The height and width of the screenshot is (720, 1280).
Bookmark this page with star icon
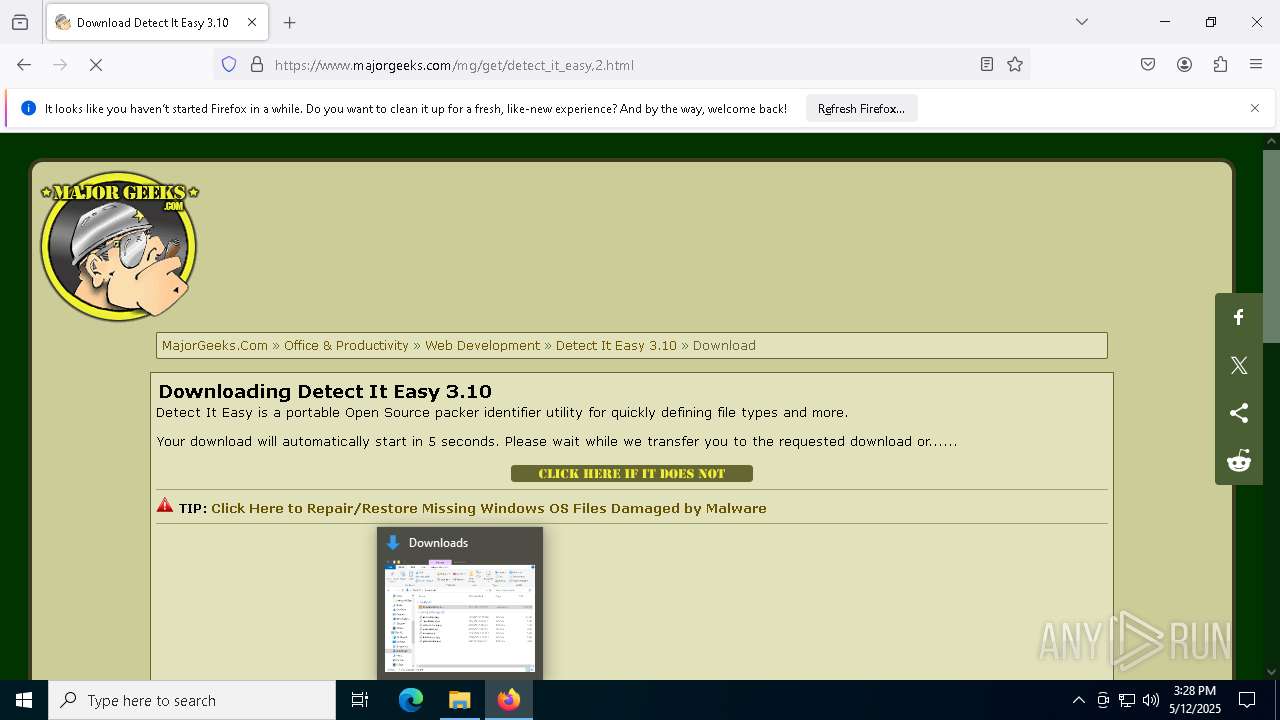point(1015,65)
